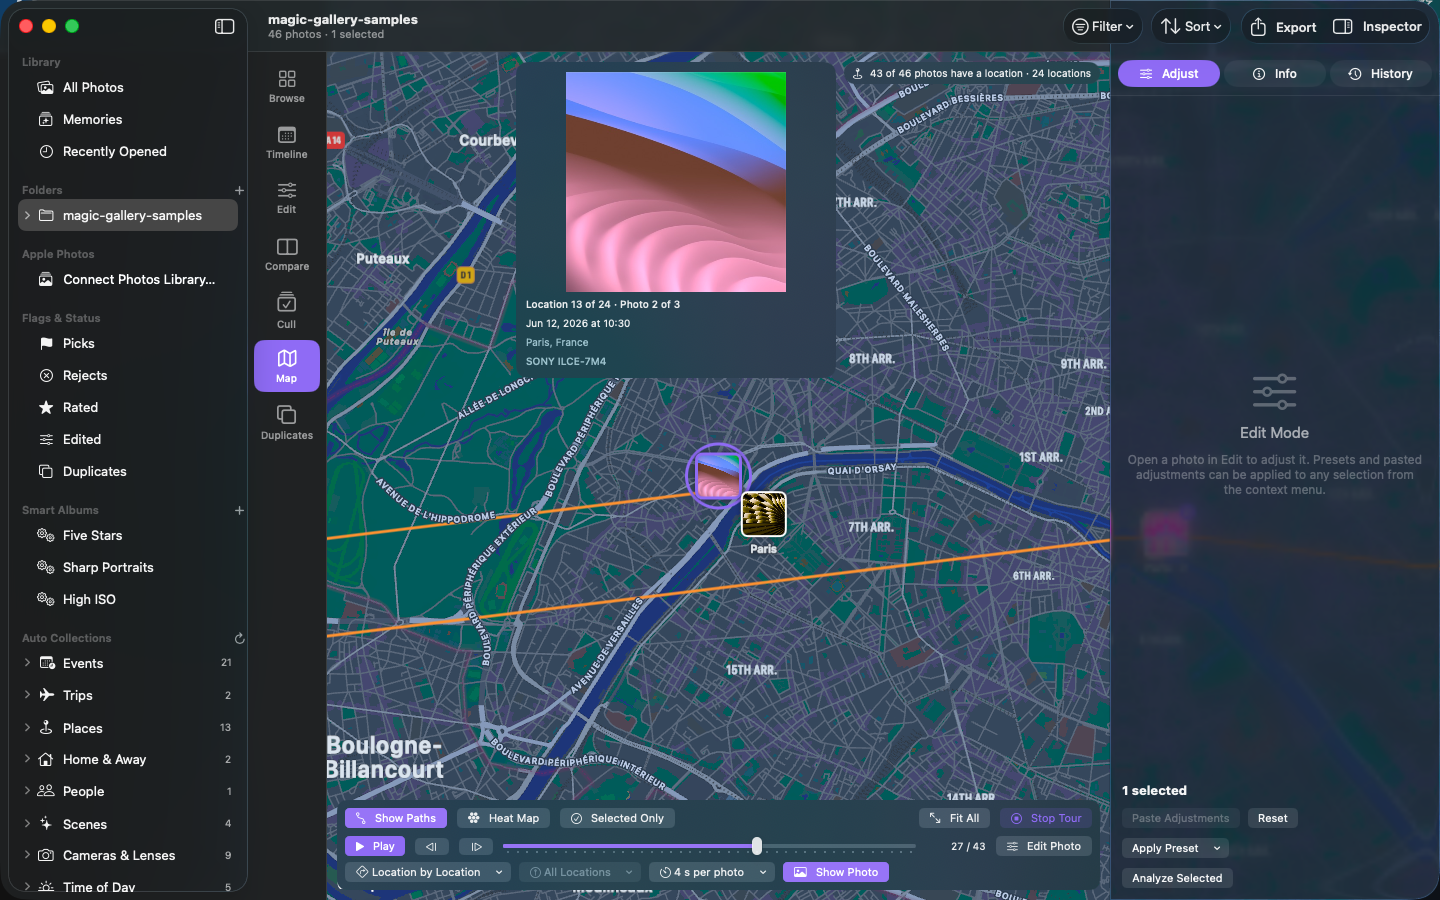Open Location by Location dropdown

tap(428, 872)
